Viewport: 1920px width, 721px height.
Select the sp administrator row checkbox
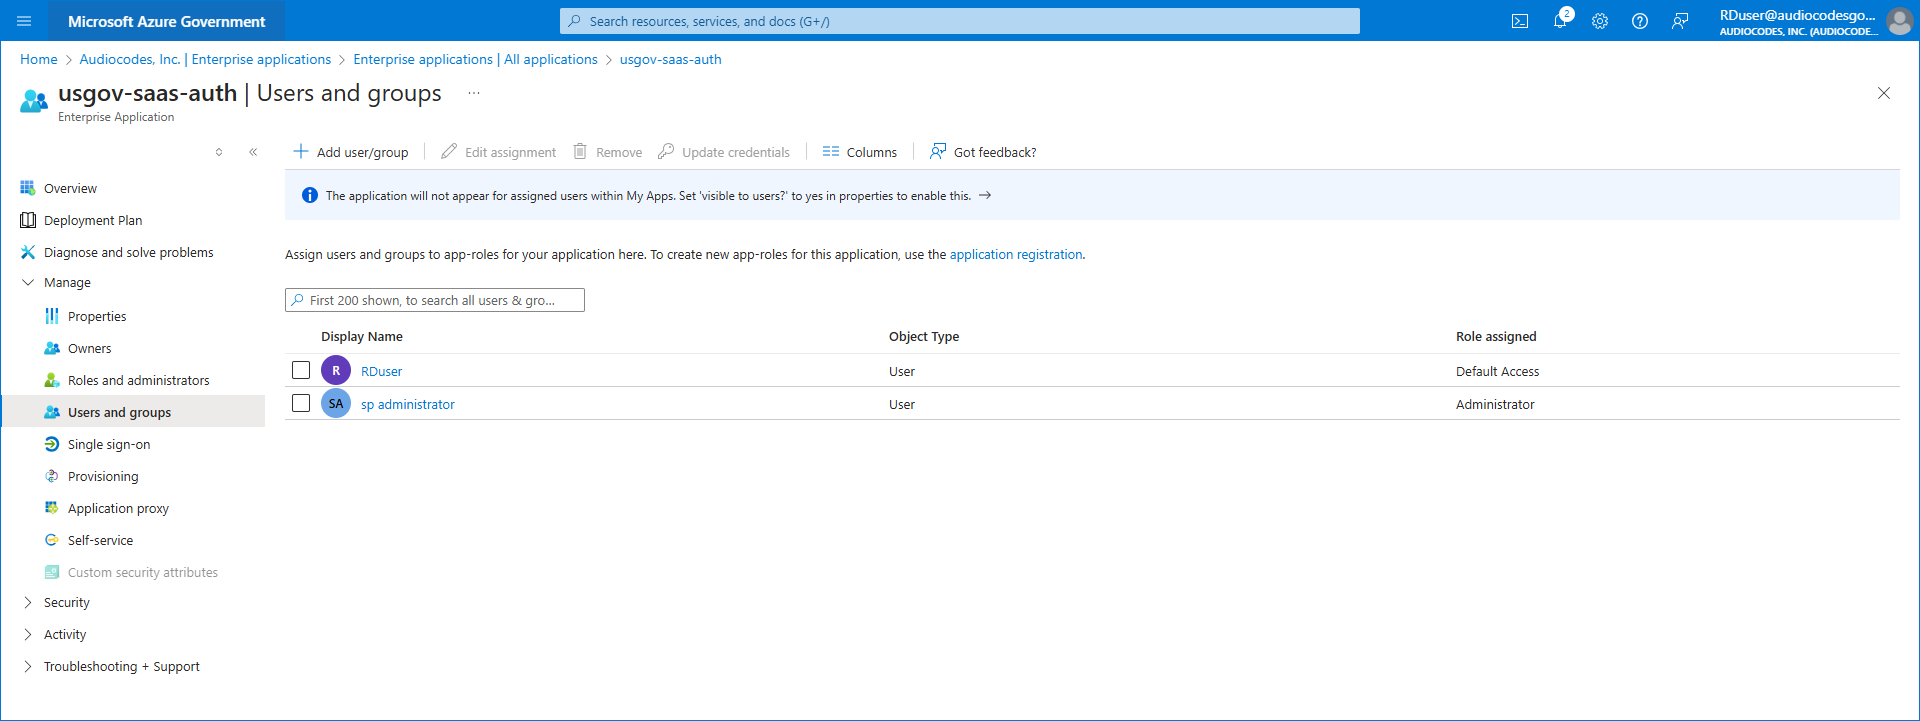[x=301, y=403]
